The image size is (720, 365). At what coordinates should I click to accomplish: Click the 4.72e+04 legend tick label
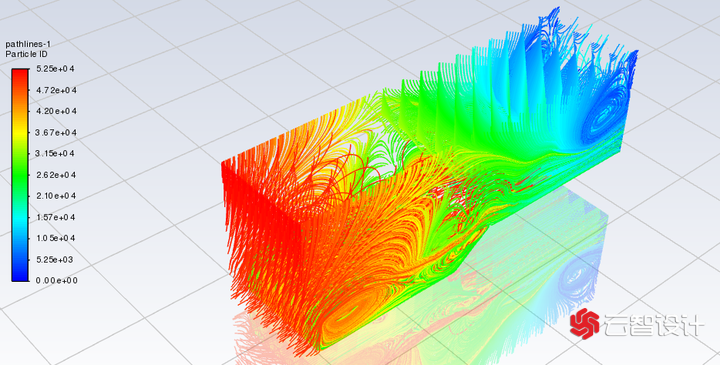56,90
